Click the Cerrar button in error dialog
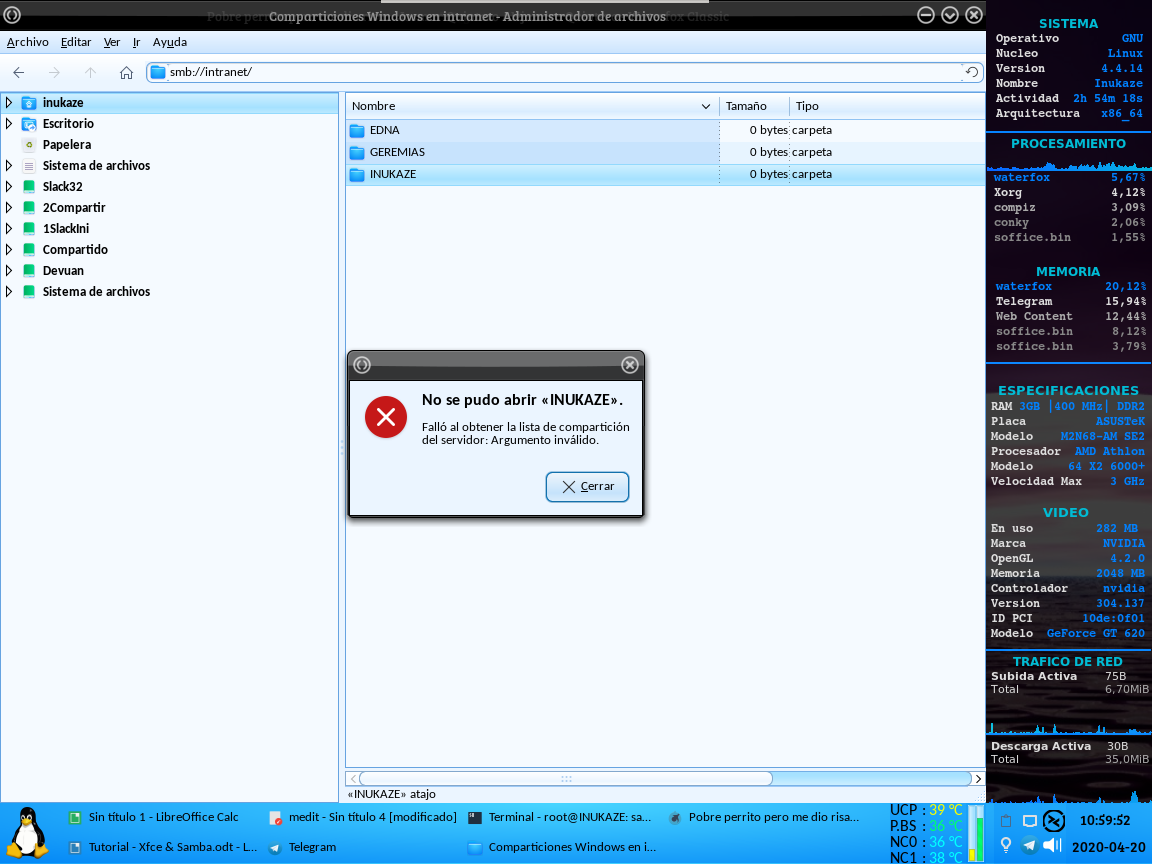1152x864 pixels. (x=587, y=486)
